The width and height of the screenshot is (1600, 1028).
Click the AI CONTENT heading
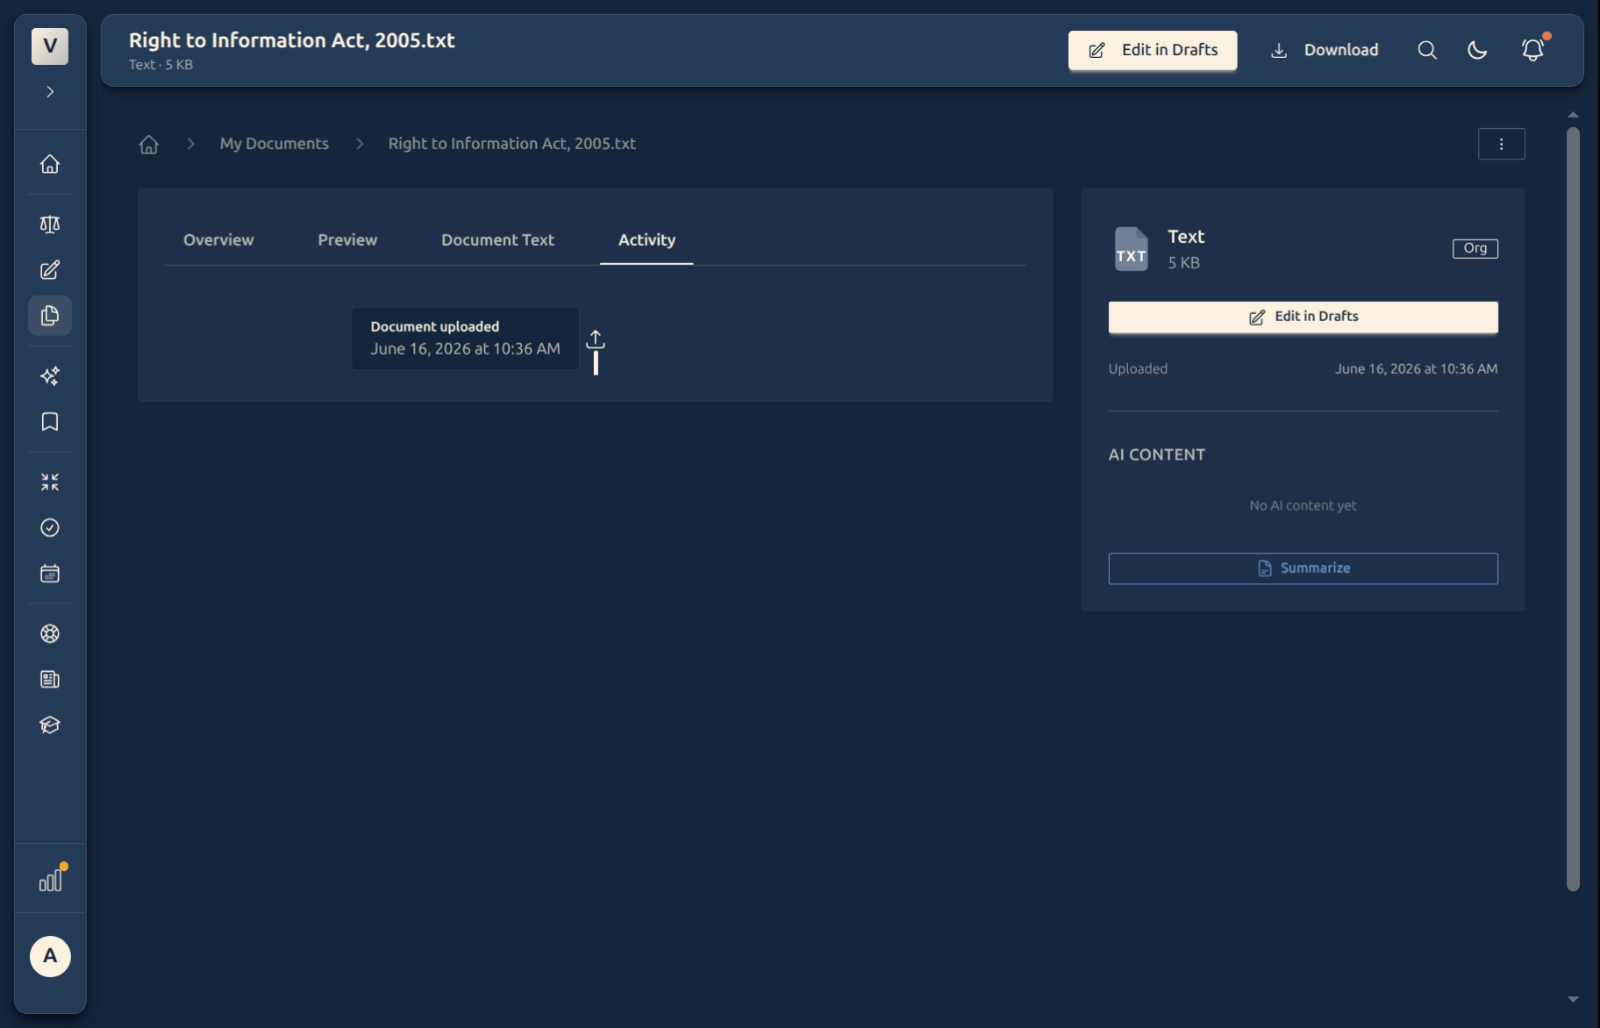point(1156,454)
